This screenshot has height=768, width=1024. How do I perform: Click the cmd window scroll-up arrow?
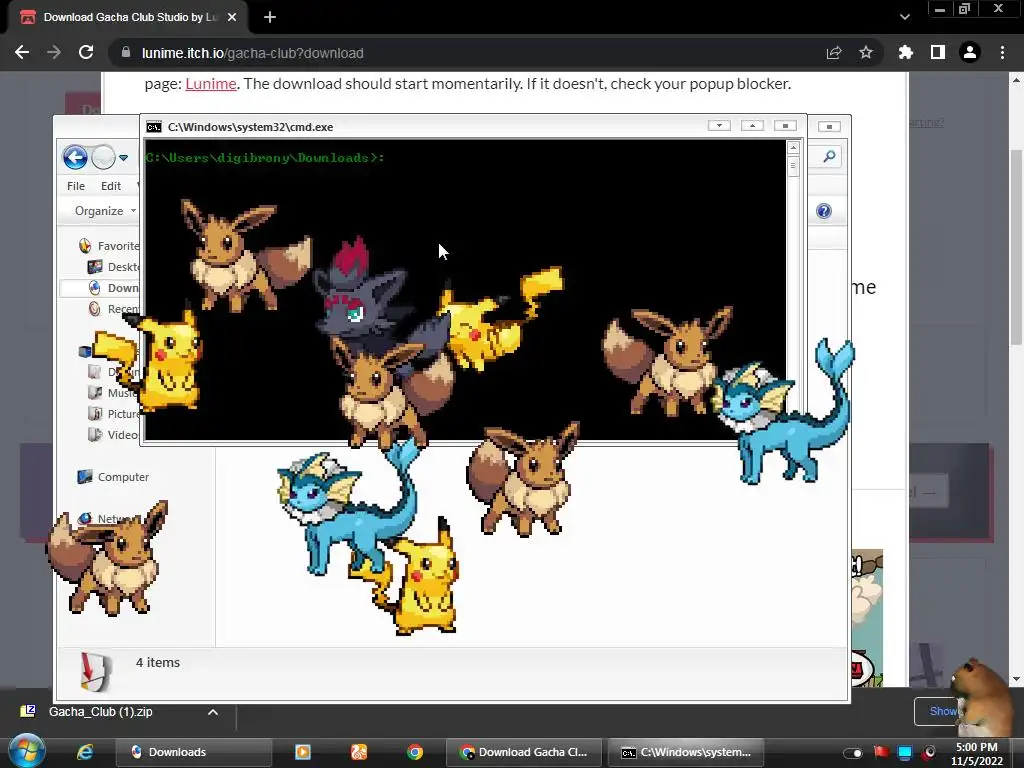click(x=793, y=148)
